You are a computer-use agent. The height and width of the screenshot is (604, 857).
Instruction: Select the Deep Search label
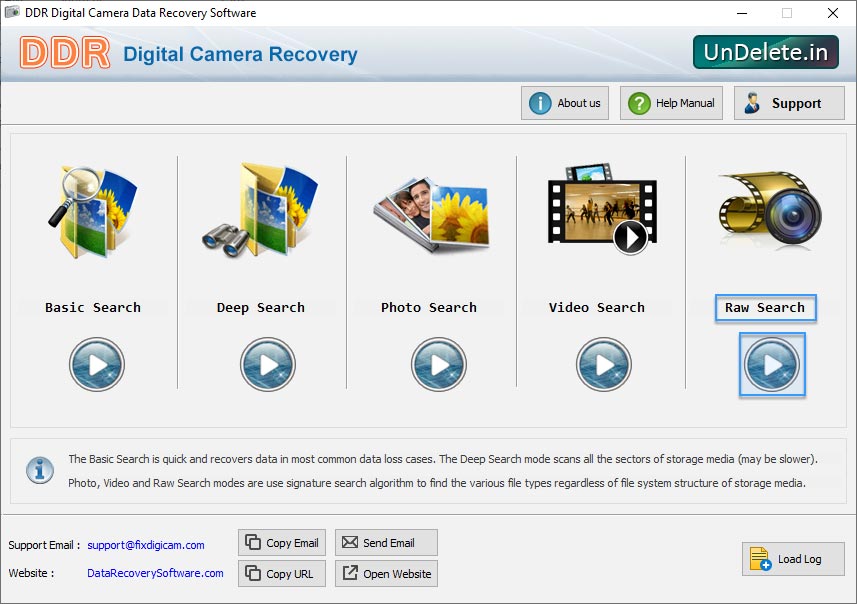261,307
